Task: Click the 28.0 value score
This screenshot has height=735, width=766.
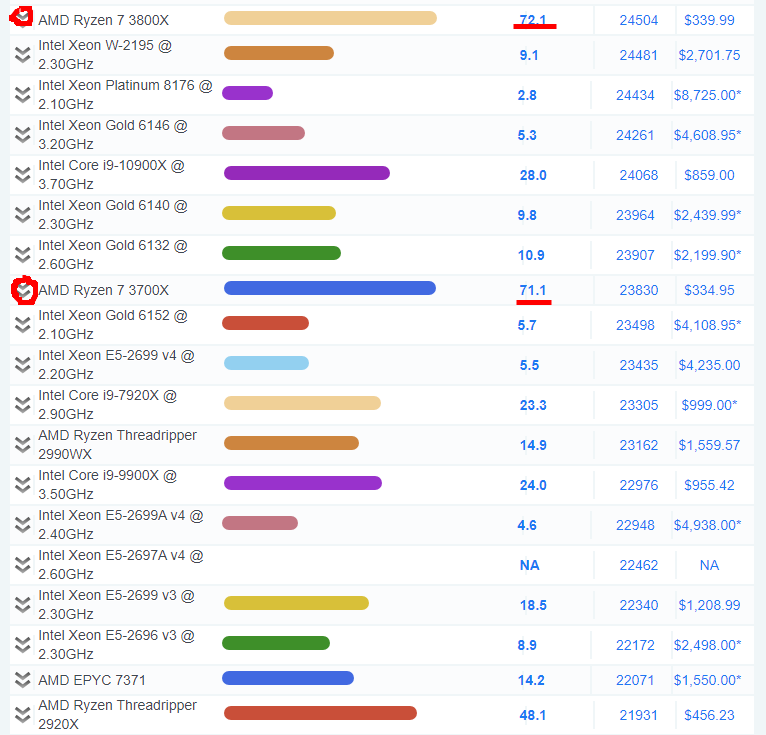Action: tap(533, 175)
